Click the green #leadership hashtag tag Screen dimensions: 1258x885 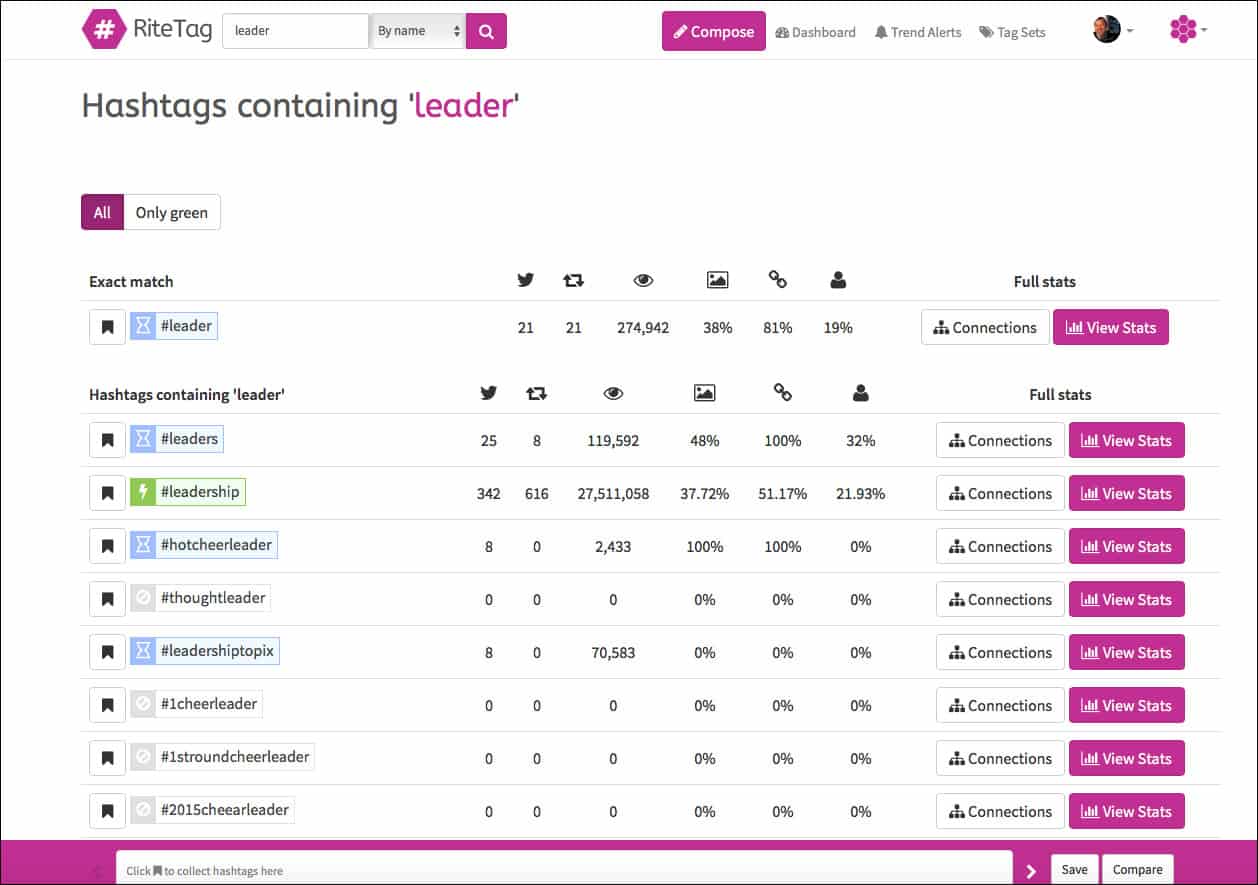point(187,491)
